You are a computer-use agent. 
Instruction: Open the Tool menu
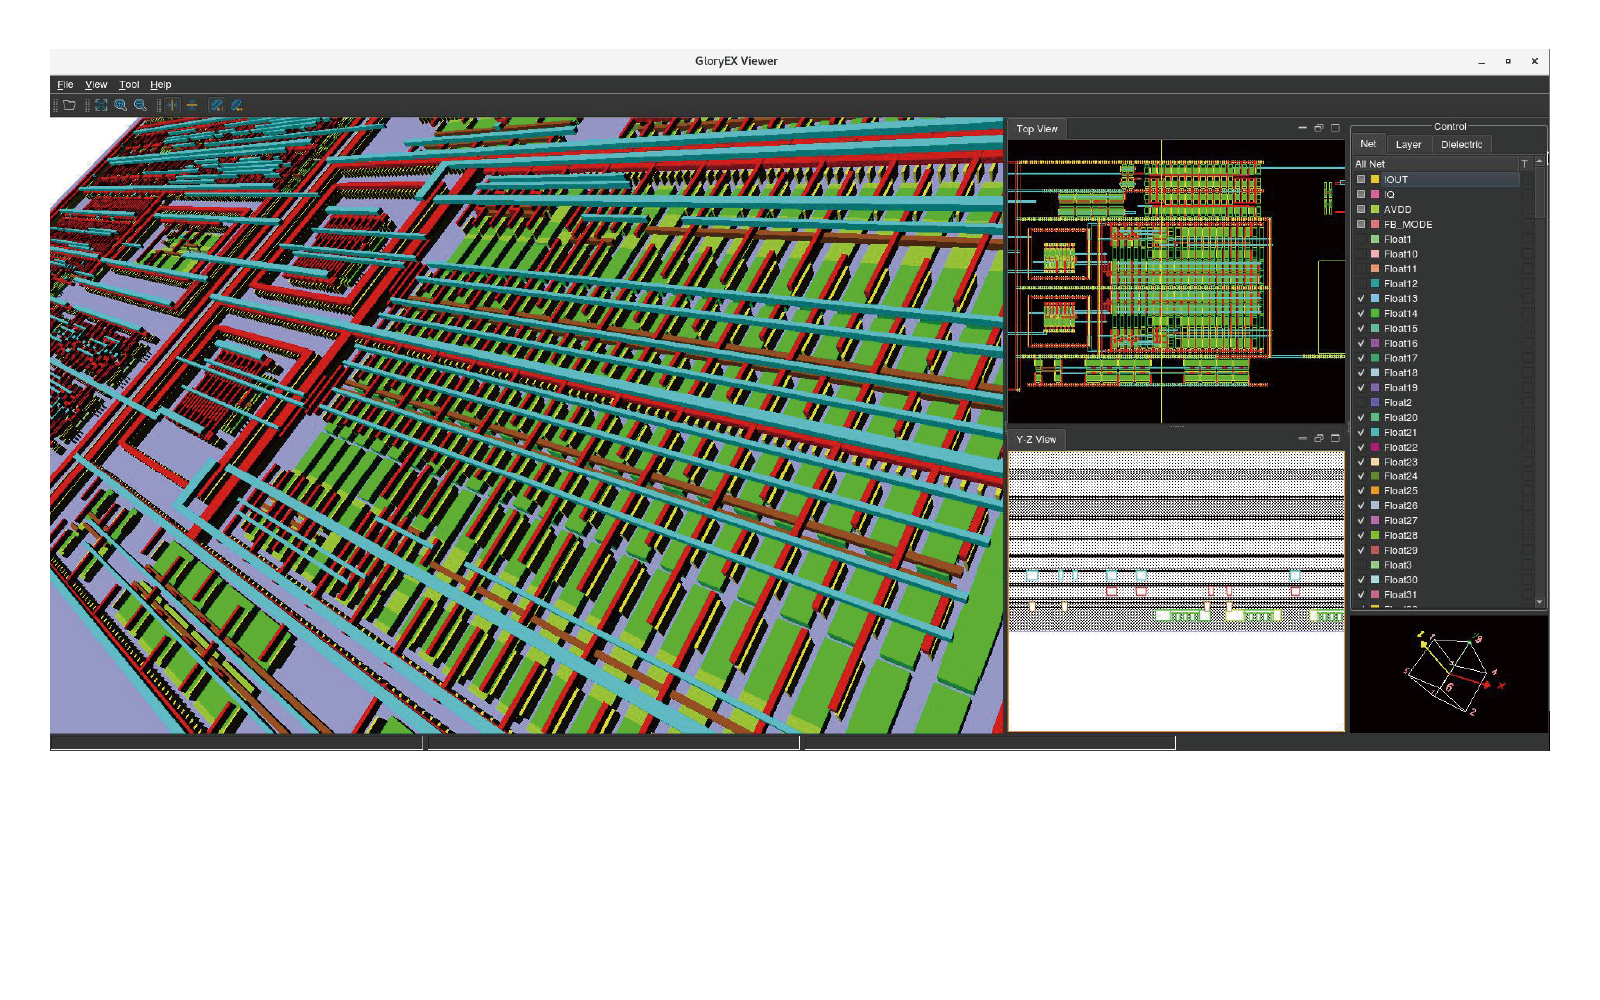(129, 85)
